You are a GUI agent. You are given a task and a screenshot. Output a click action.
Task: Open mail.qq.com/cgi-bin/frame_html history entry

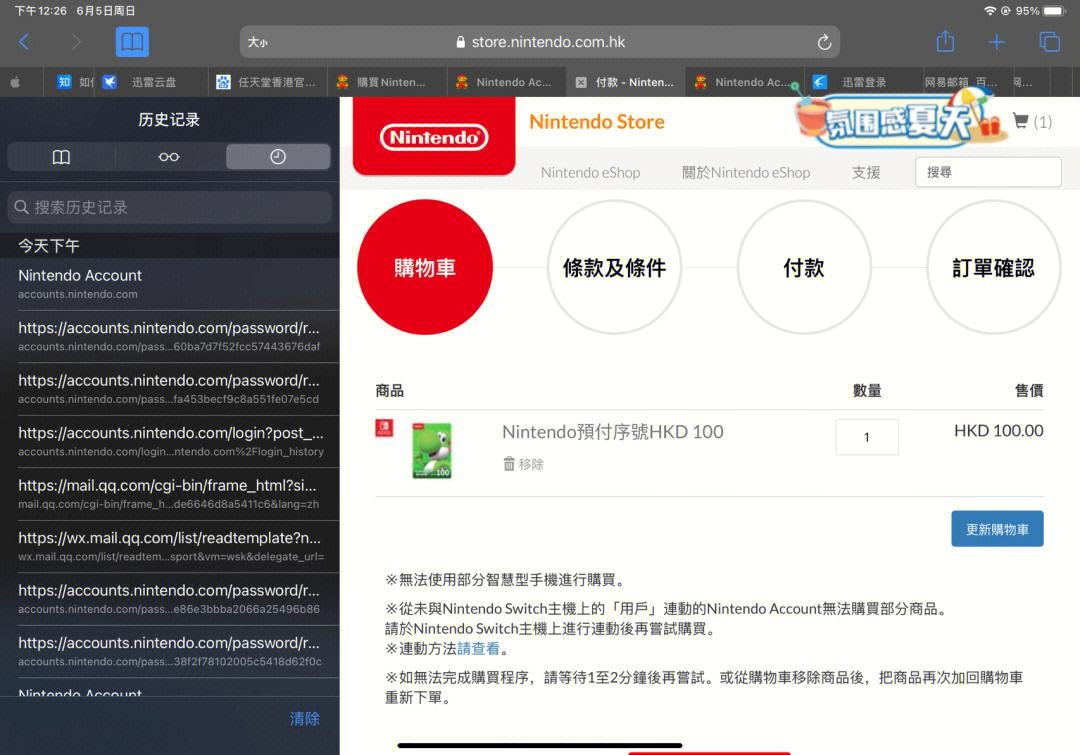tap(169, 494)
